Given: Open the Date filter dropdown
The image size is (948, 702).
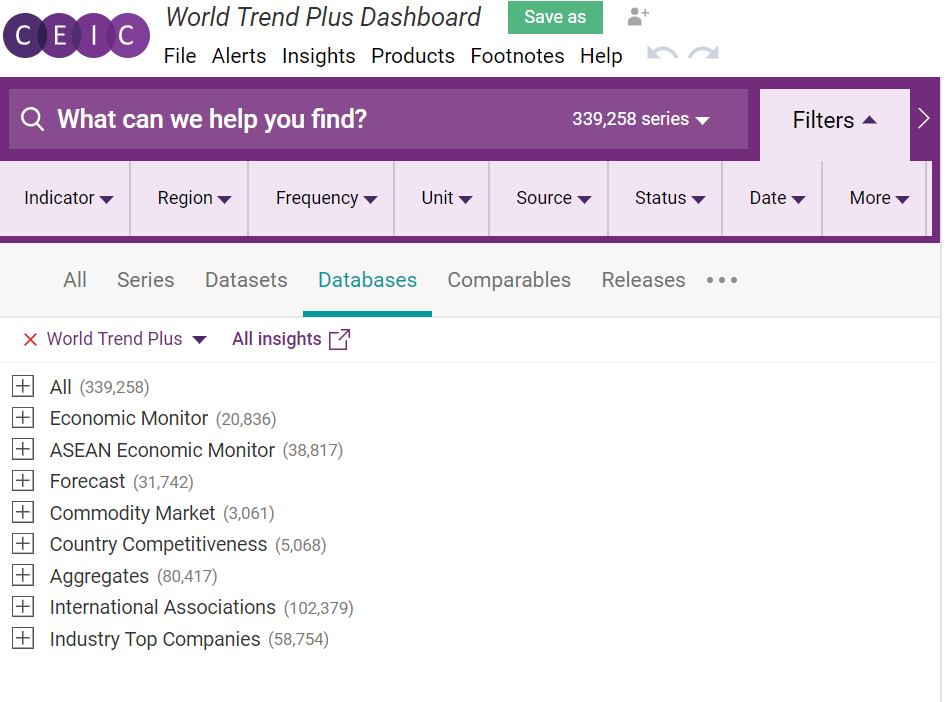Looking at the screenshot, I should [x=777, y=198].
